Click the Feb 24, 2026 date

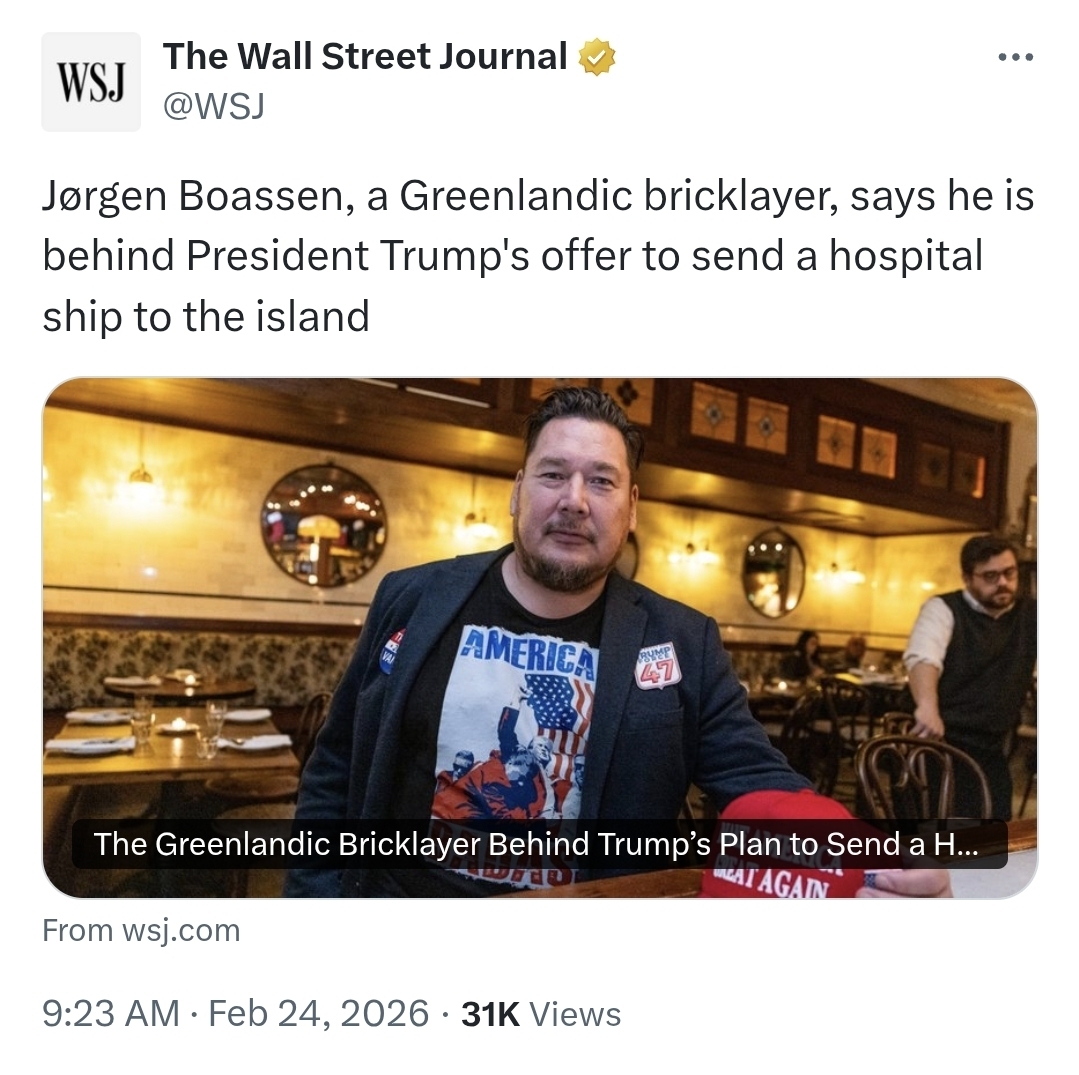tap(319, 1014)
